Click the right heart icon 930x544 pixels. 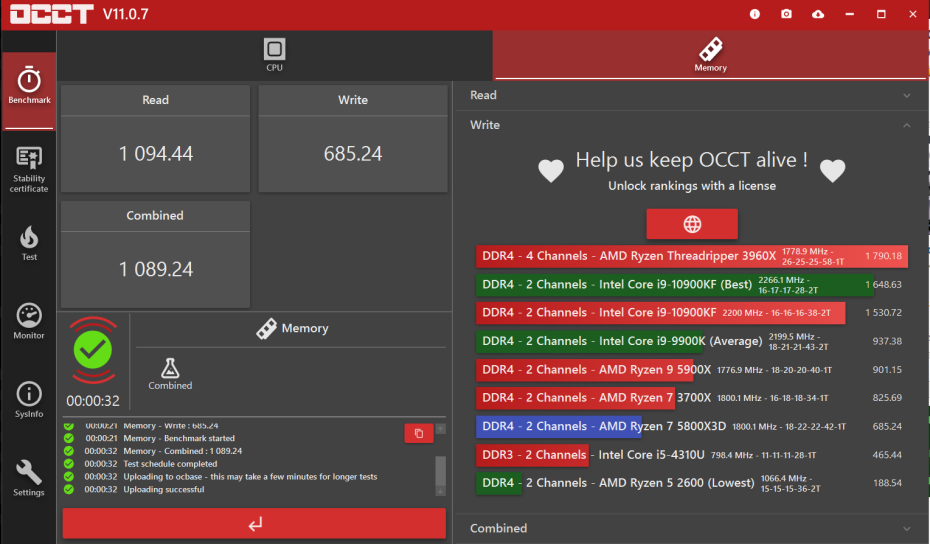pos(833,171)
